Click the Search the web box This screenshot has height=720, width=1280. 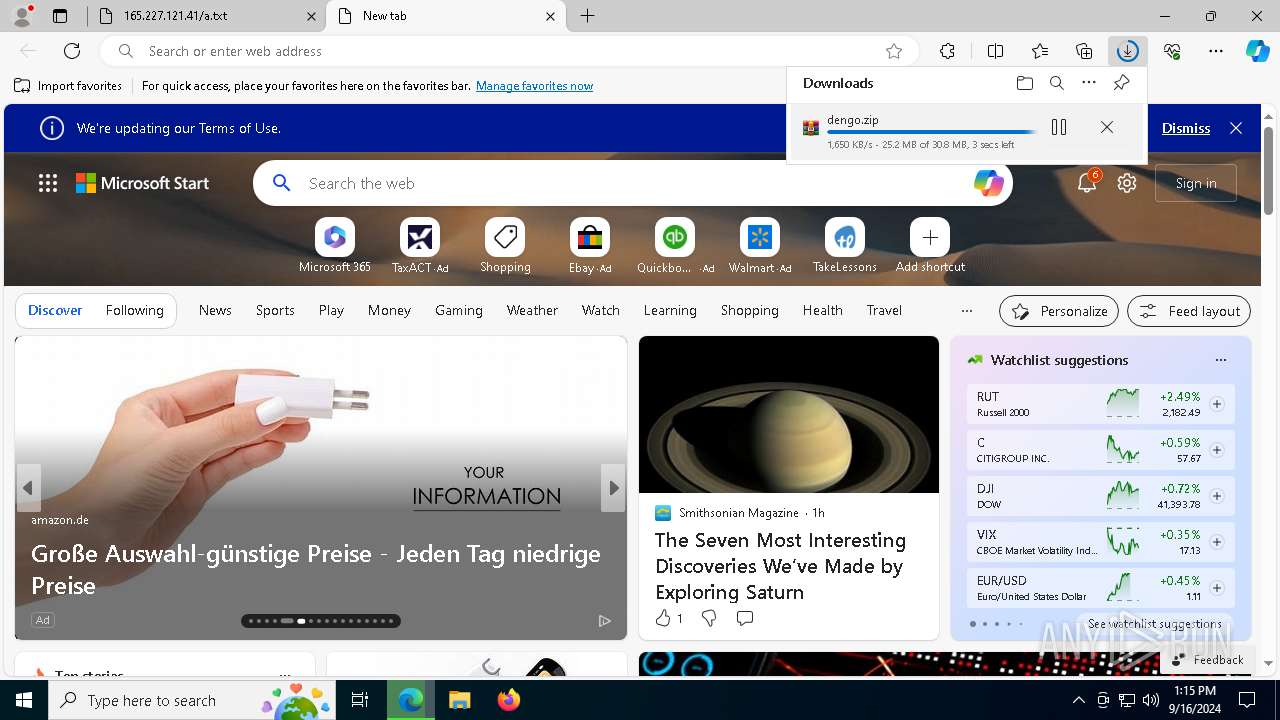(x=633, y=183)
